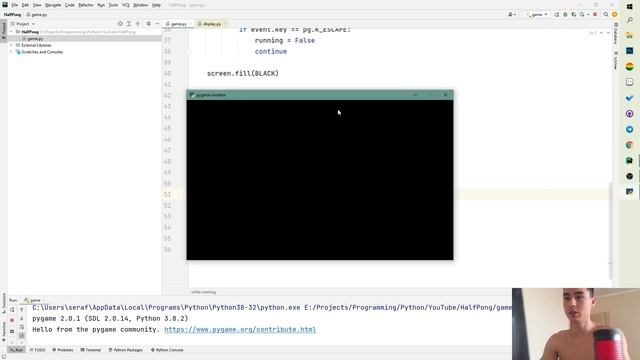Click the Search Everywhere magnifier icon
The image size is (640, 360).
(606, 14)
